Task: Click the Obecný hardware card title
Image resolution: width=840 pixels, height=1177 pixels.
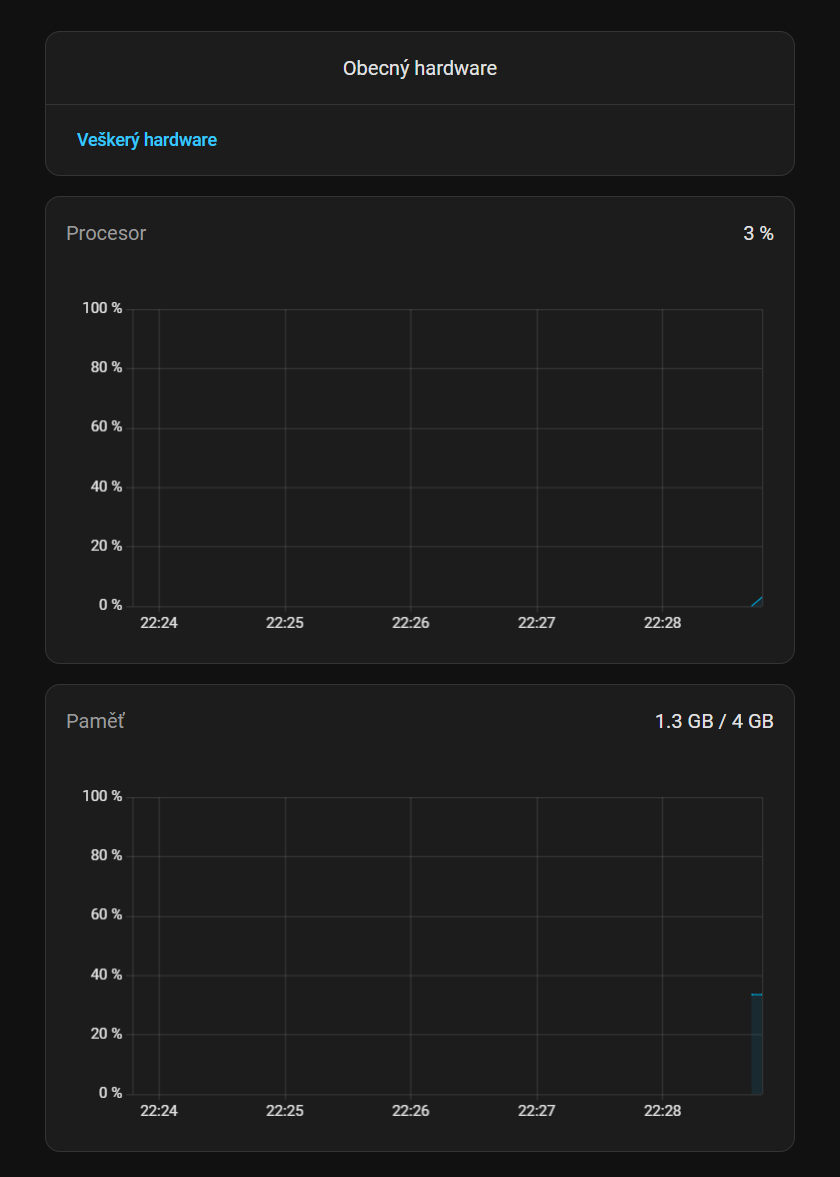Action: (420, 68)
